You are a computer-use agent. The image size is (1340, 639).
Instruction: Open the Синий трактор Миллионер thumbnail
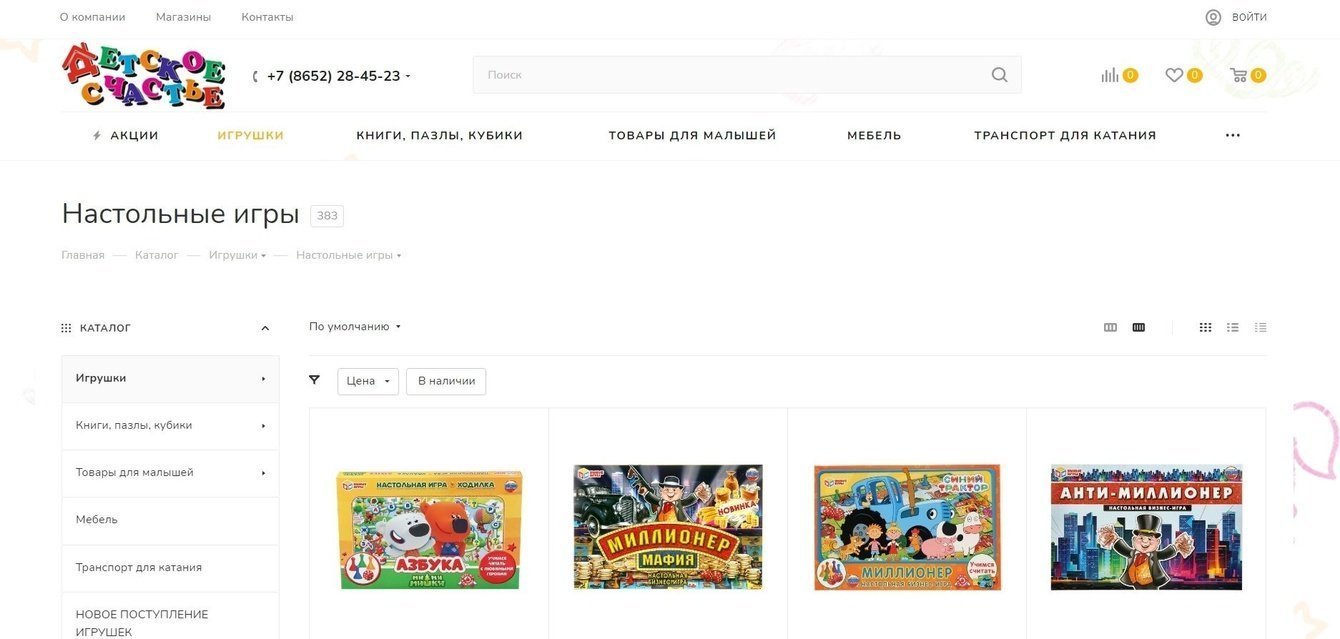point(907,527)
